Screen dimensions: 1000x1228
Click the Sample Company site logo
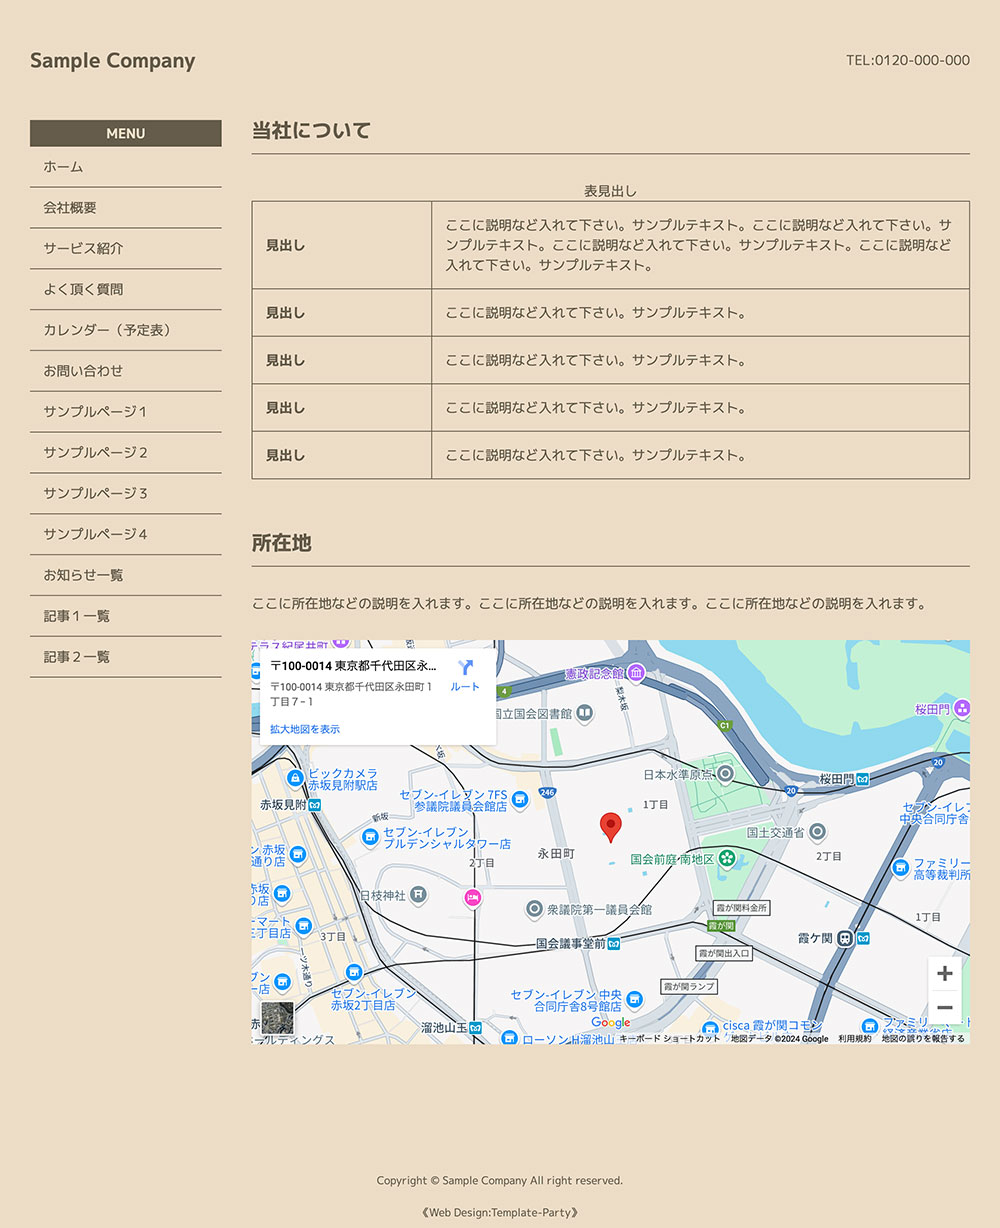113,61
